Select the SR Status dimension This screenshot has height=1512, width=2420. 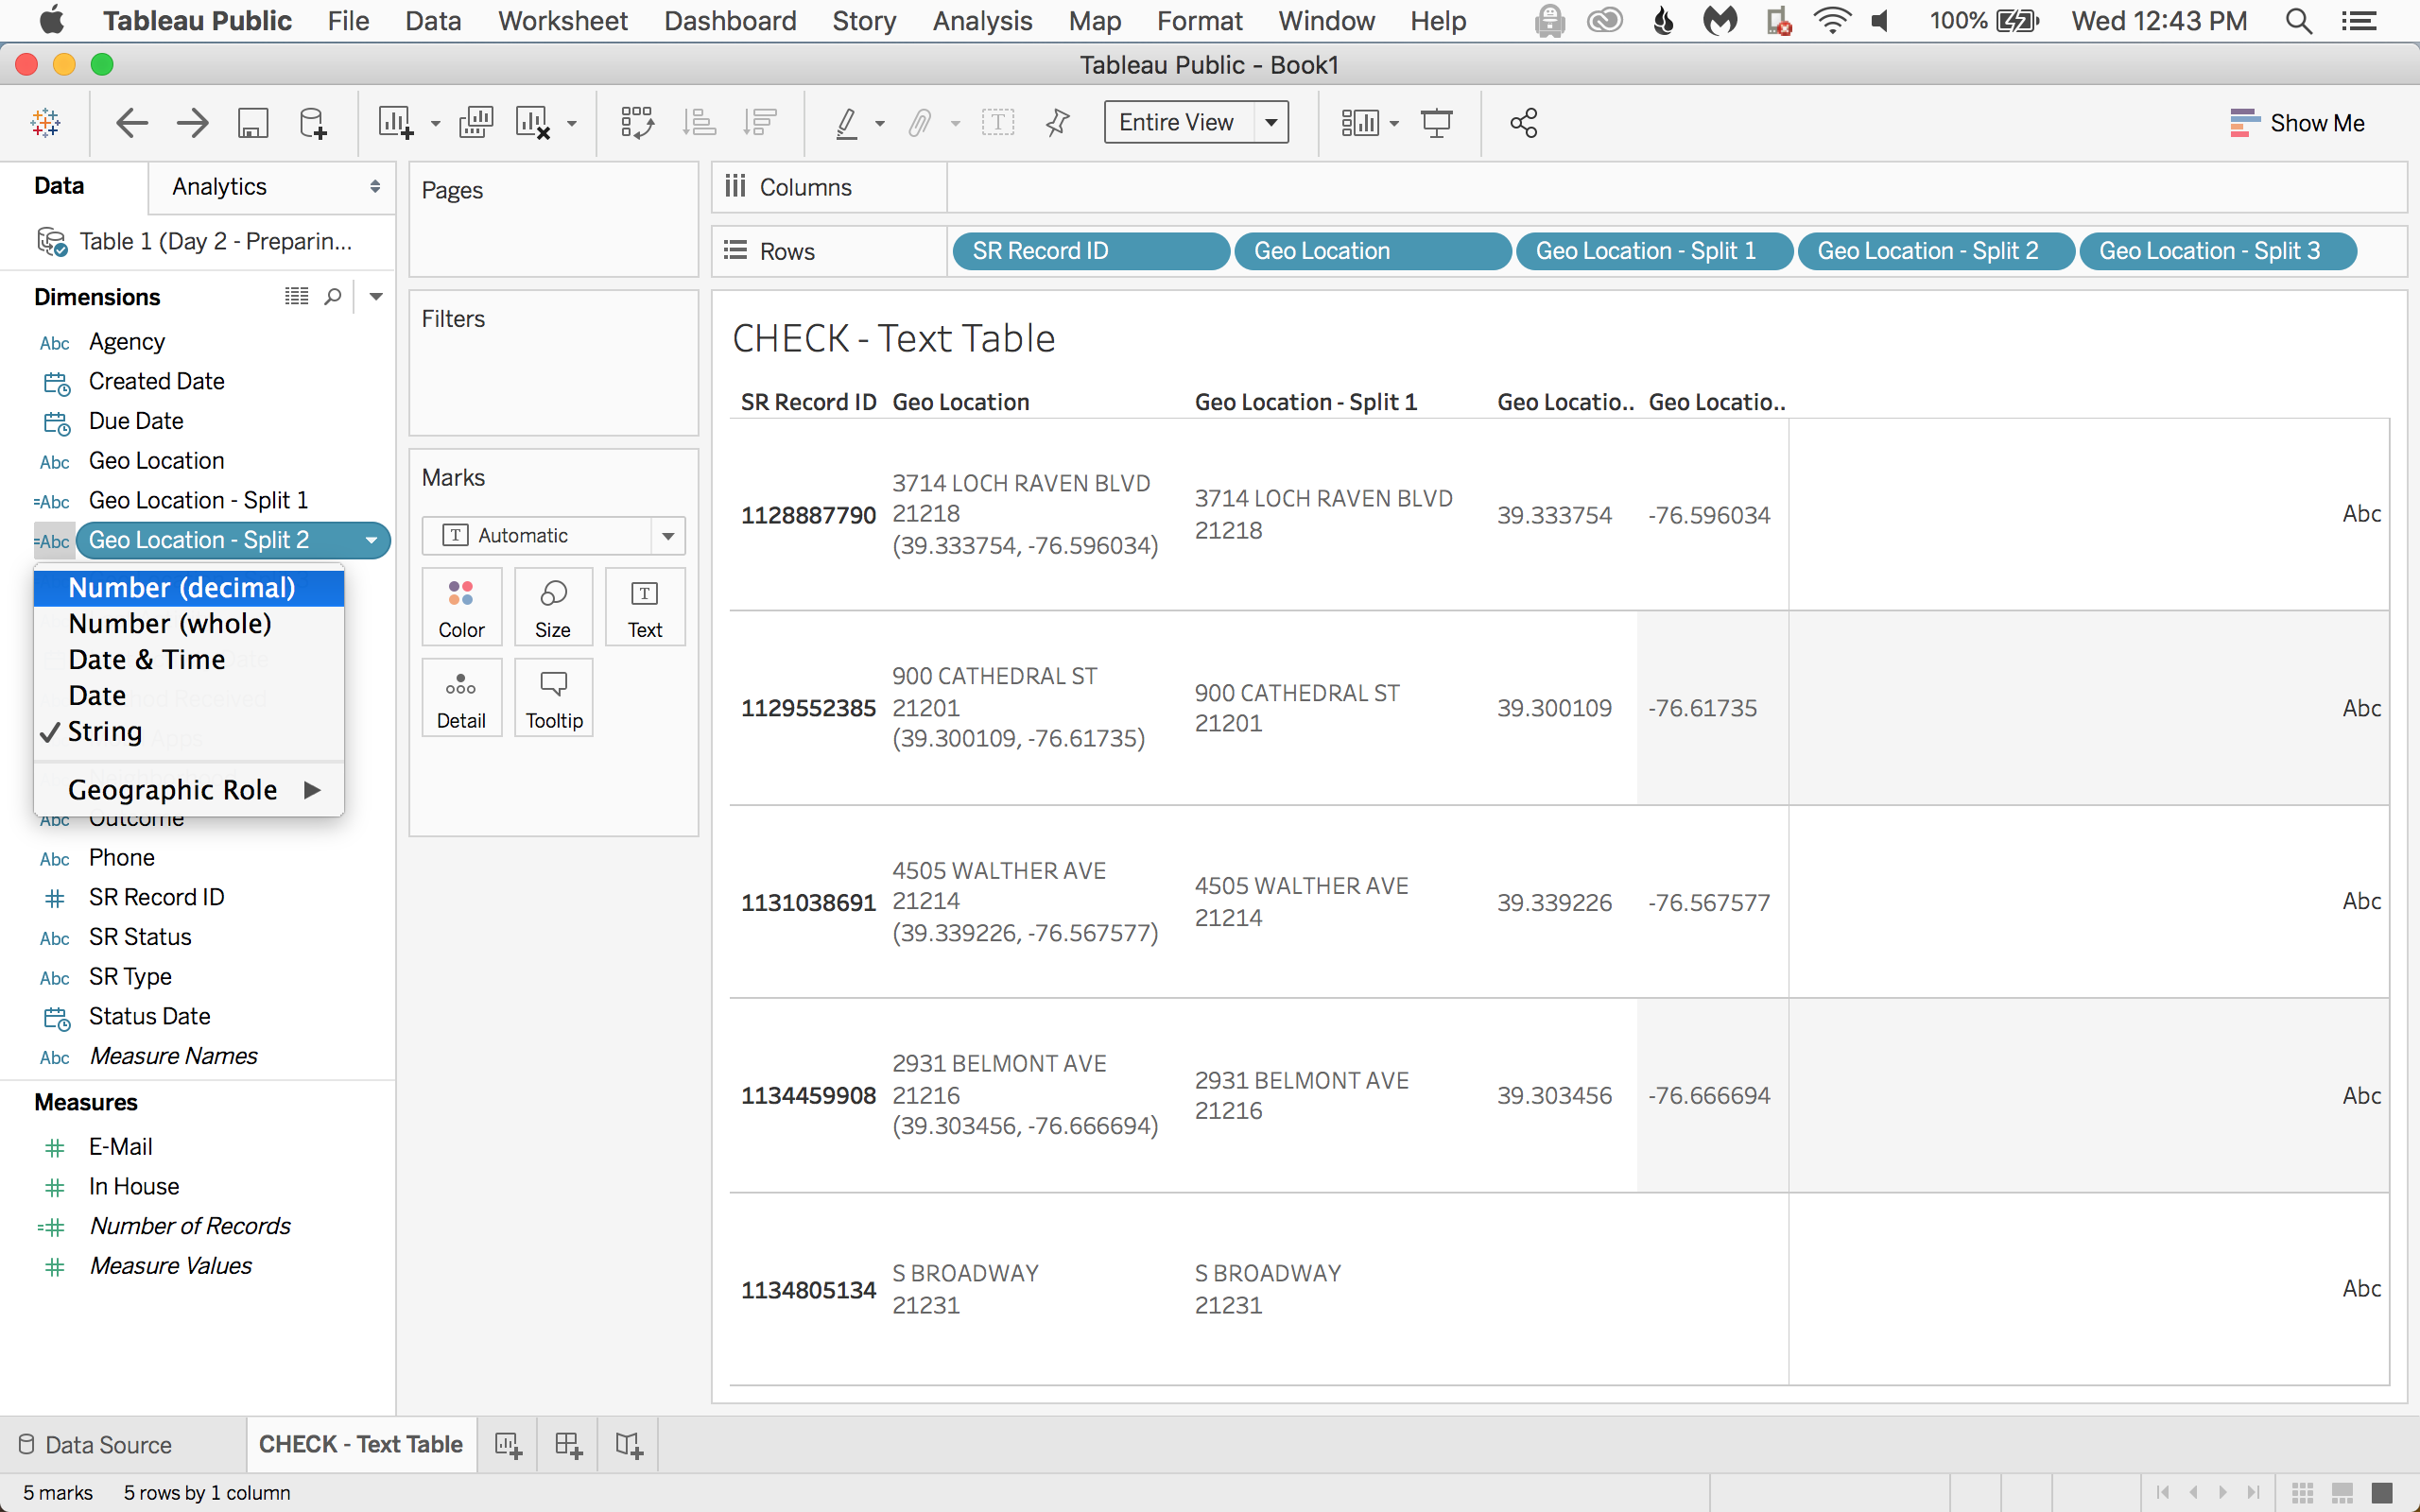140,937
